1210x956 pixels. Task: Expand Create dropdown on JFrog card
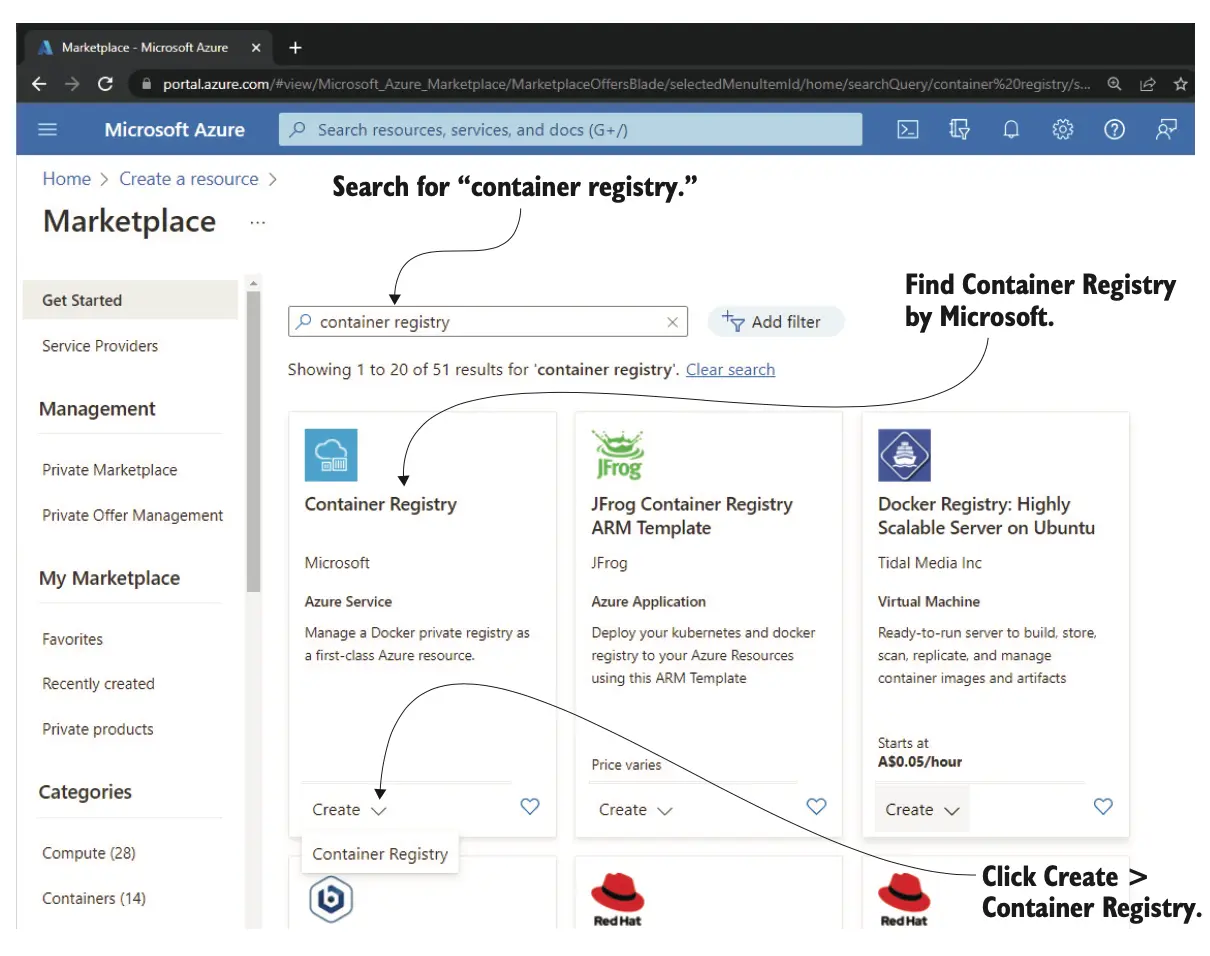click(636, 810)
